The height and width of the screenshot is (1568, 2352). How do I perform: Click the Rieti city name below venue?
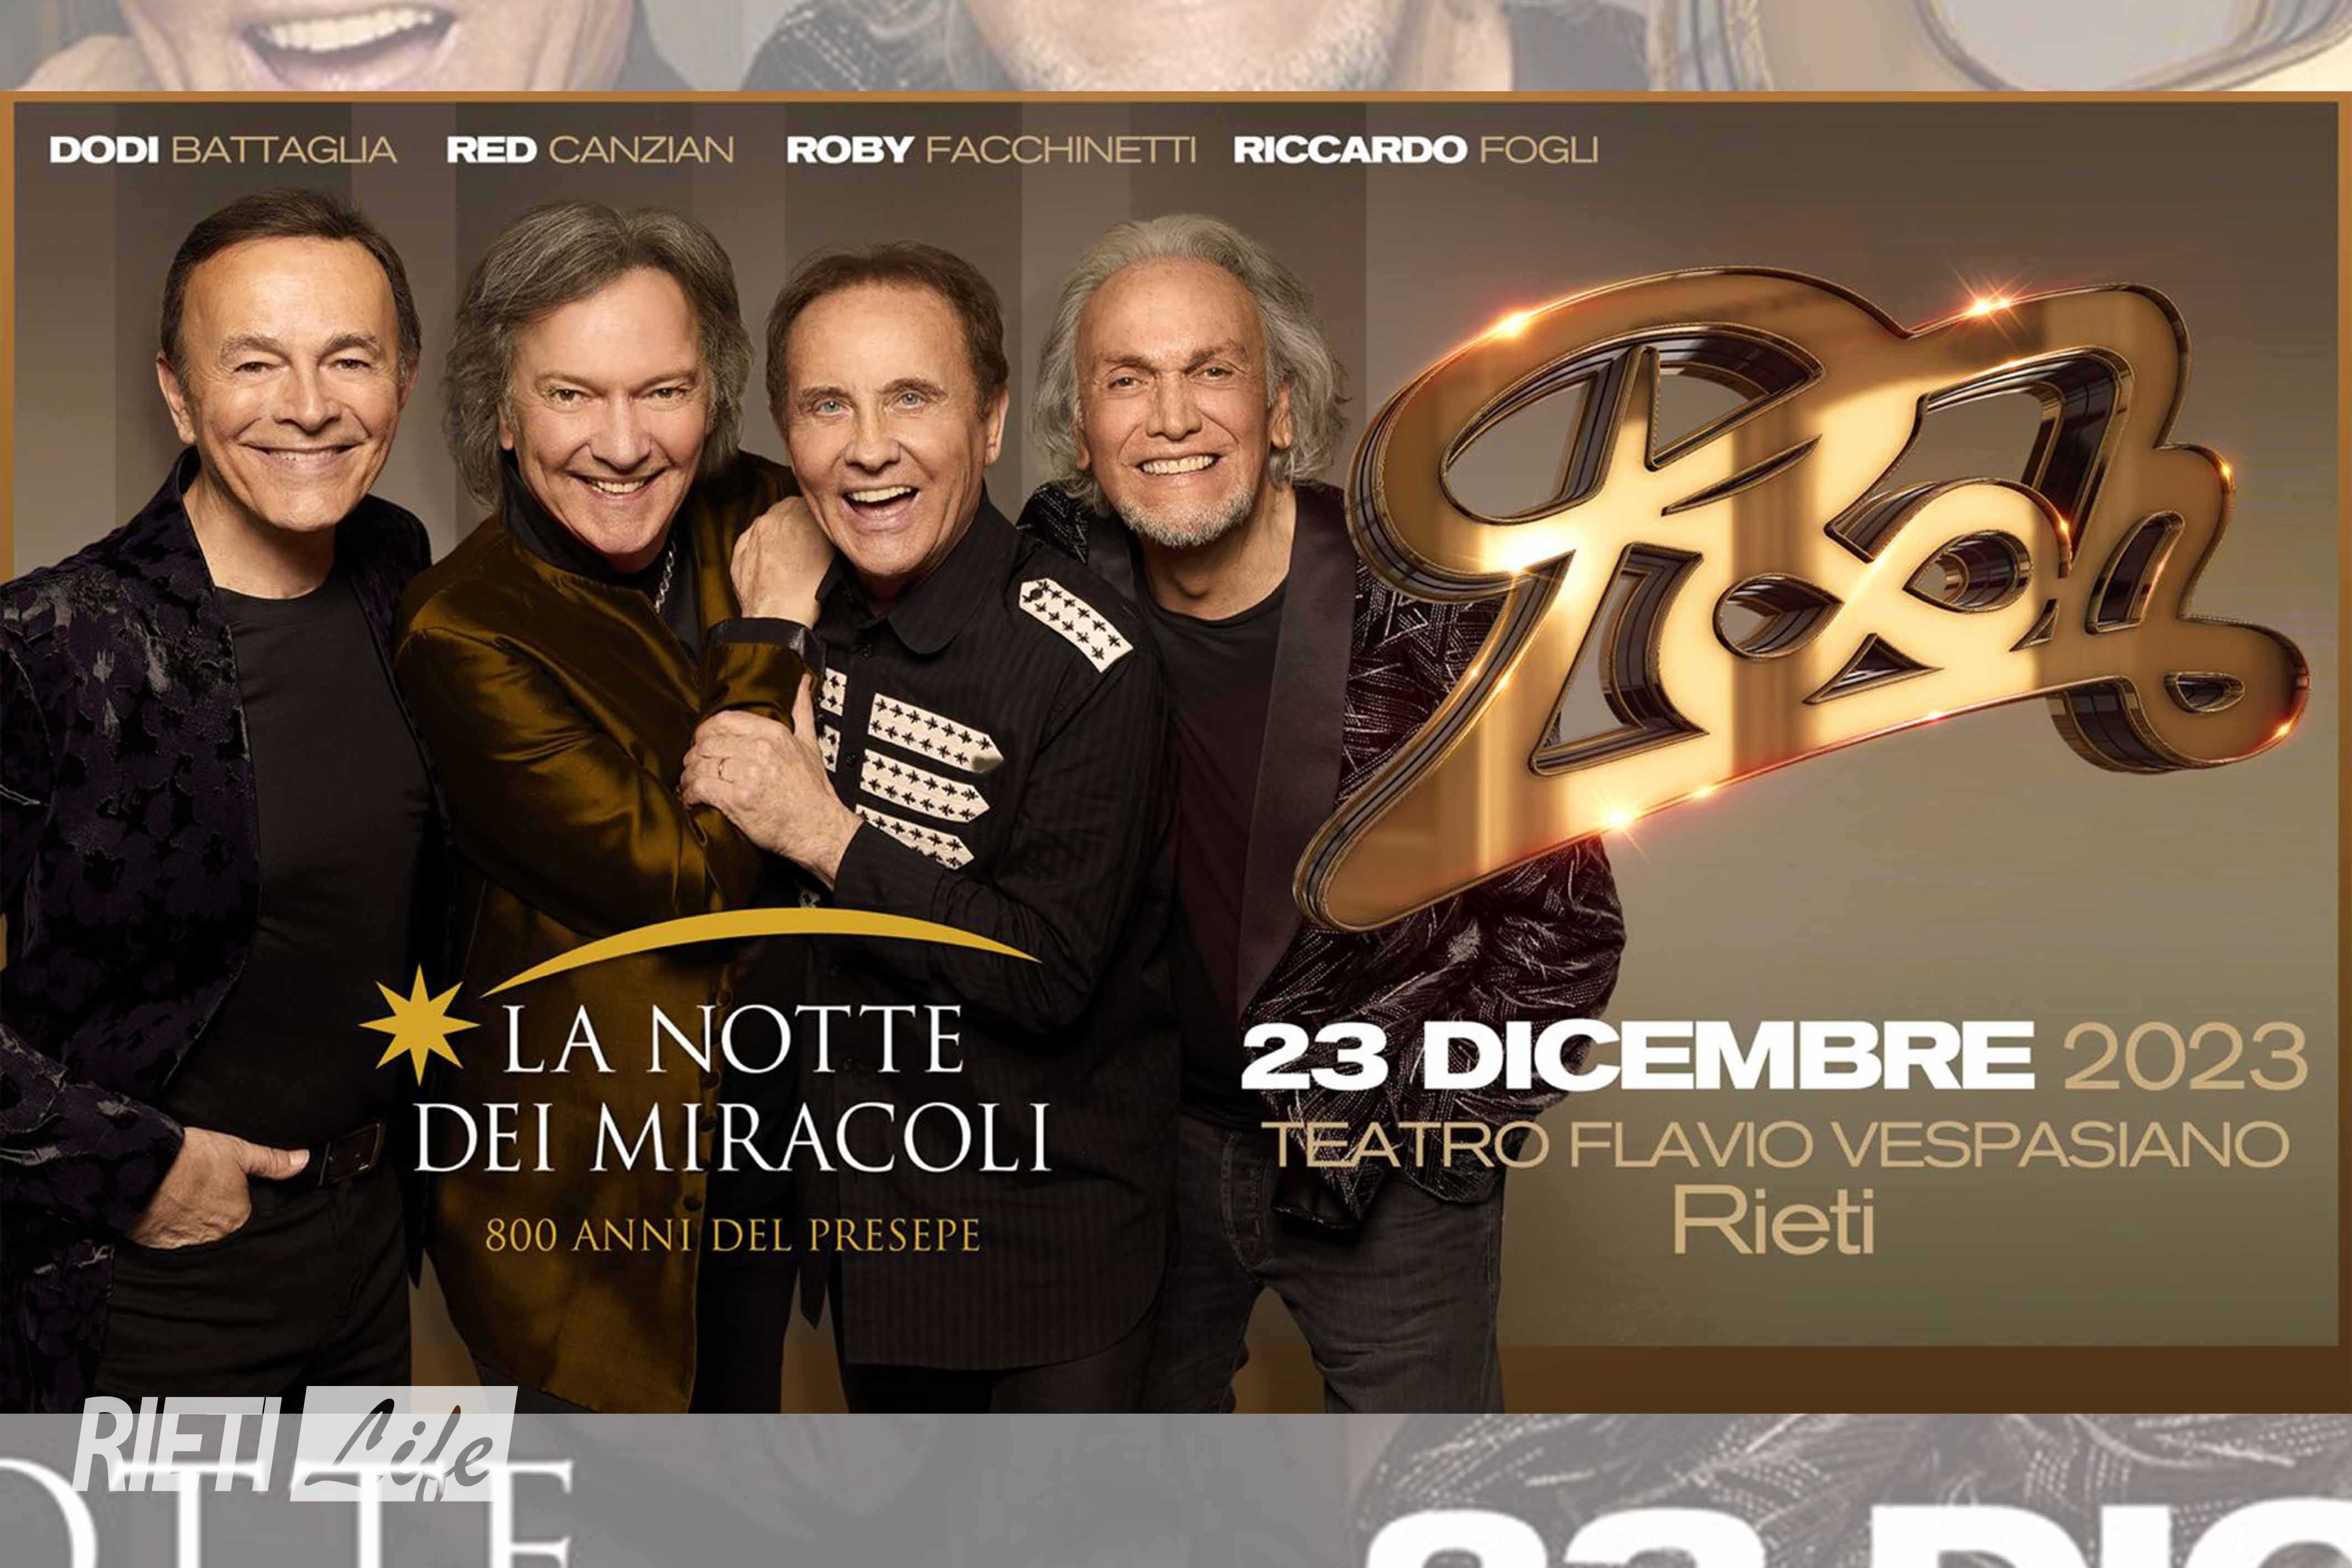tap(1774, 1226)
